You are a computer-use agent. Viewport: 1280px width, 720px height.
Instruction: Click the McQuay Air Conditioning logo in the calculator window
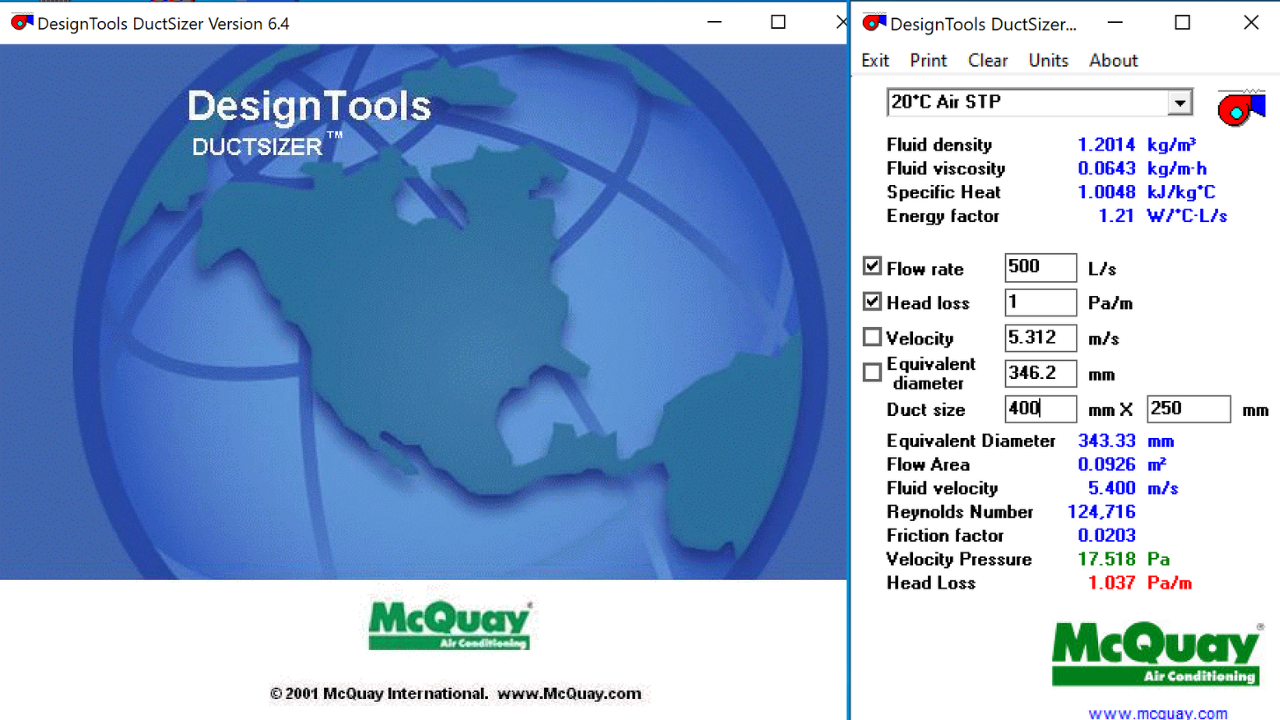point(1157,654)
